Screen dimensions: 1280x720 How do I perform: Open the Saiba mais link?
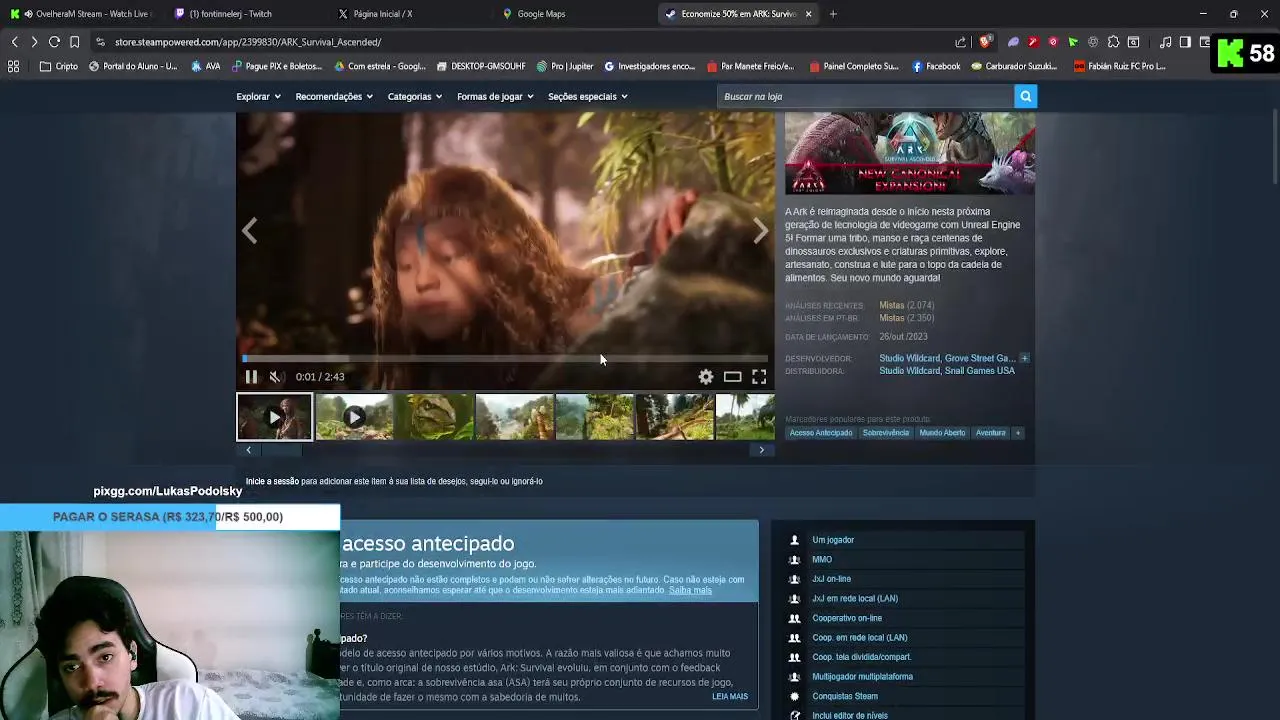690,590
